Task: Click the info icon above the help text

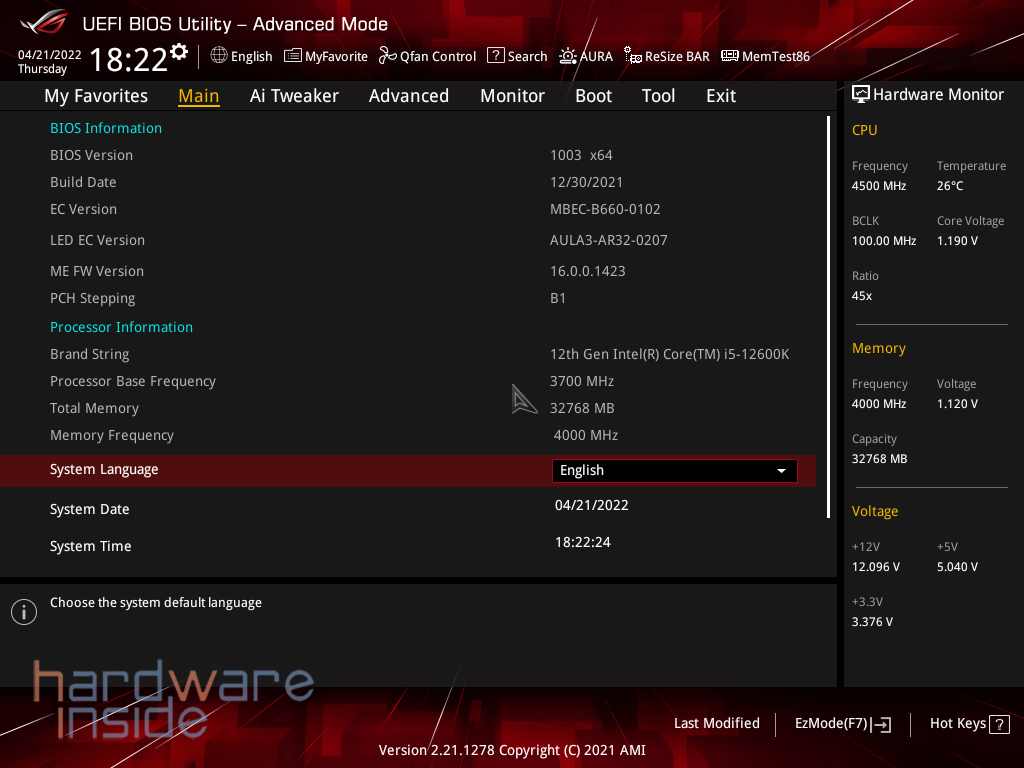Action: point(23,611)
